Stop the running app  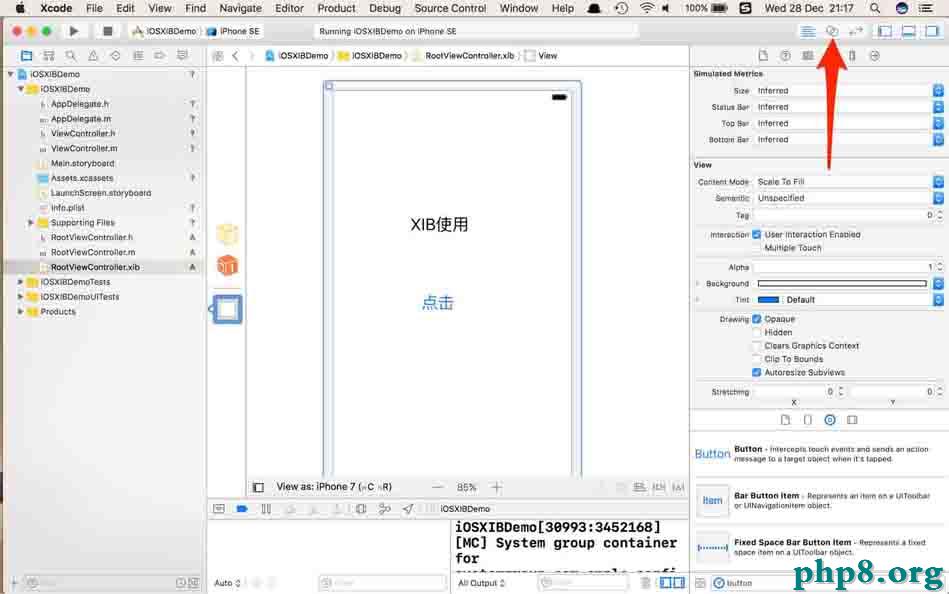[107, 30]
